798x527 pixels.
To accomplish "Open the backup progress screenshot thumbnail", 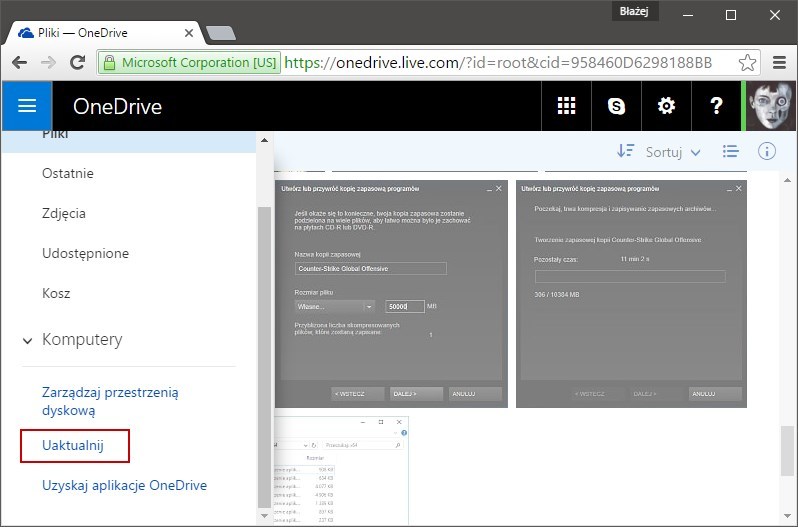I will [x=631, y=294].
